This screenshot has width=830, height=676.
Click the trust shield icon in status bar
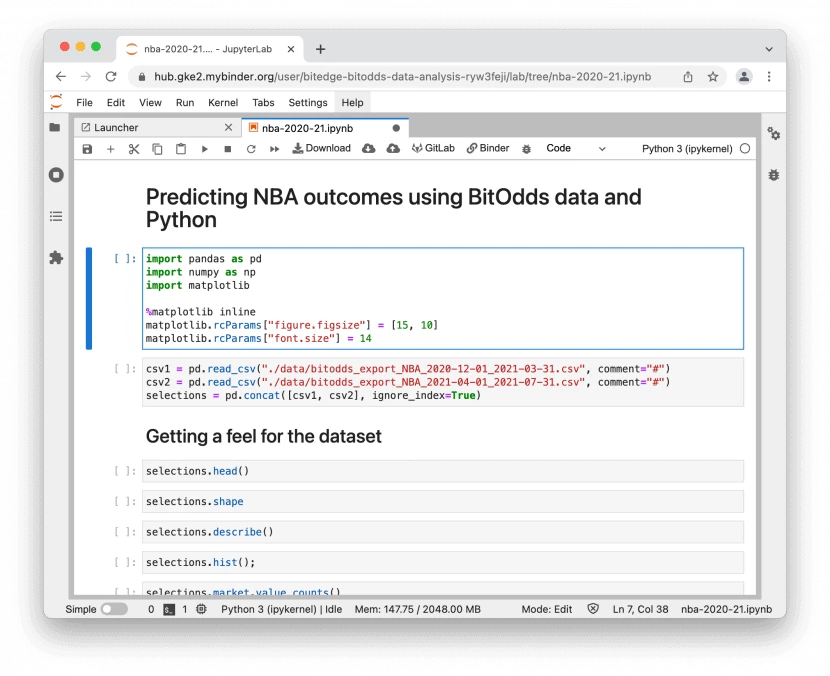coord(593,609)
